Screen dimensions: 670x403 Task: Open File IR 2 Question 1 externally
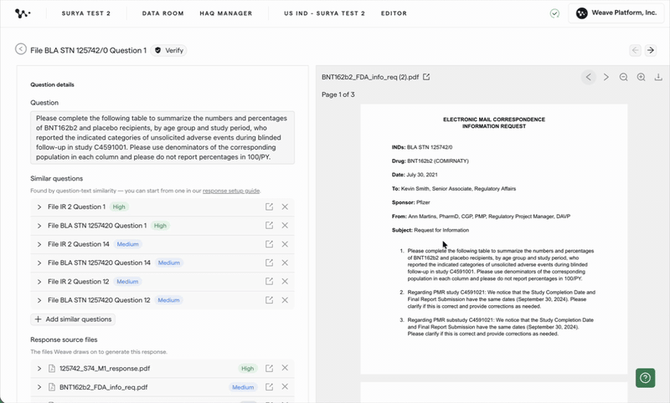269,207
